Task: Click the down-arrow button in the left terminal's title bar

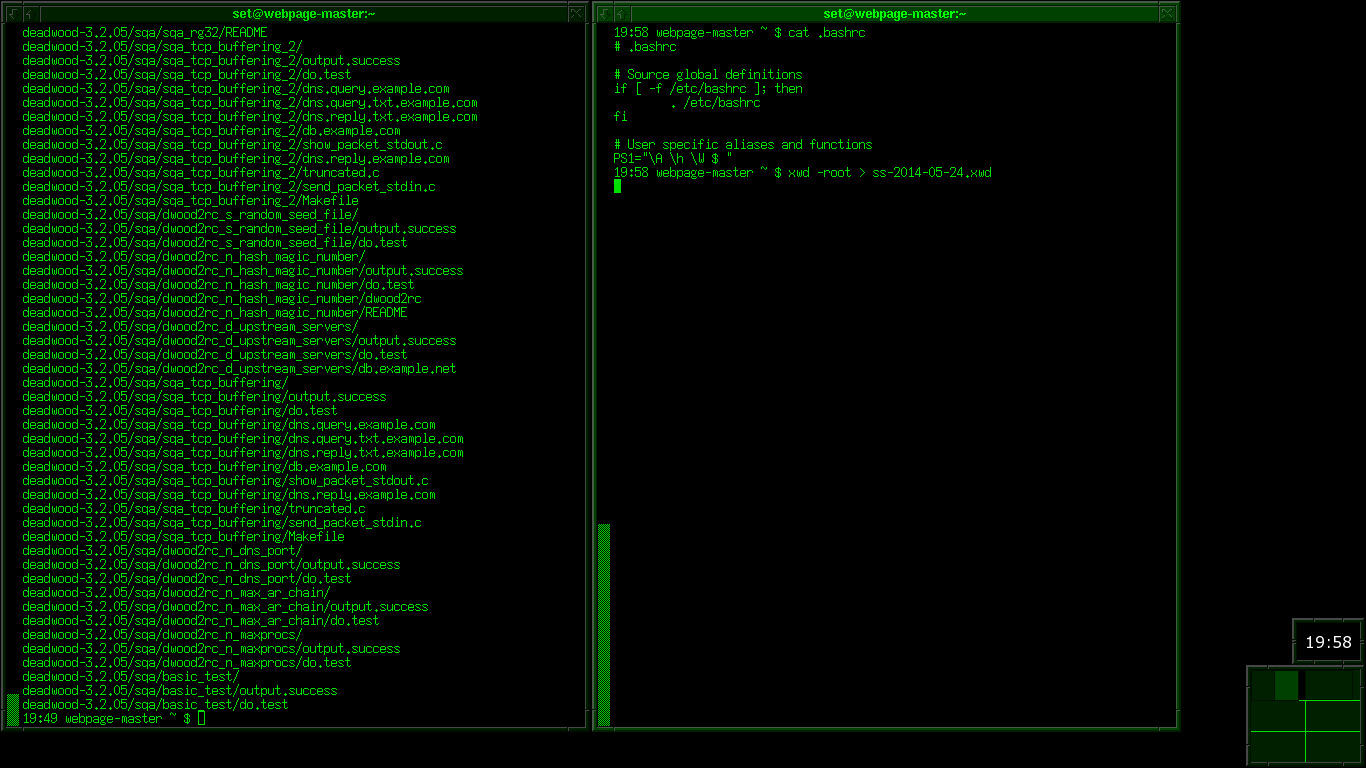Action: tap(13, 13)
